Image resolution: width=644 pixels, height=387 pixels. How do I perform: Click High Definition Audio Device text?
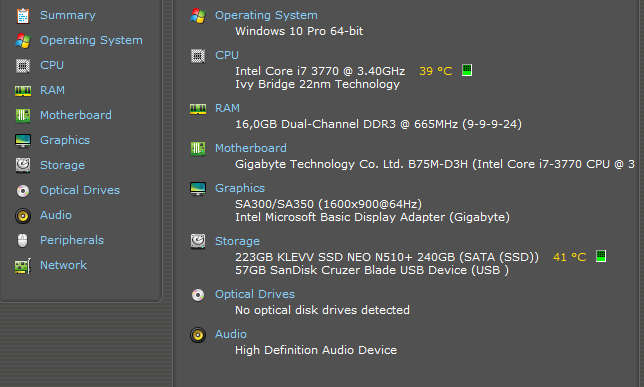click(316, 350)
